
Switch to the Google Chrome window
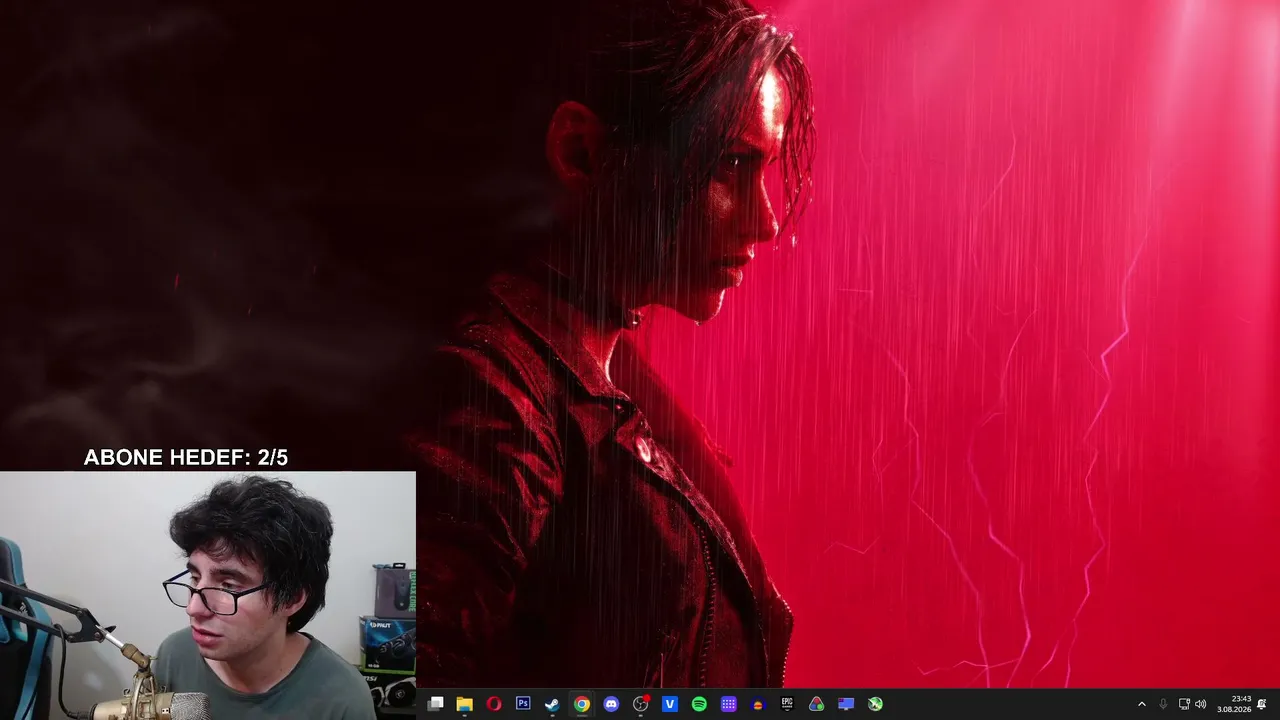tap(582, 704)
